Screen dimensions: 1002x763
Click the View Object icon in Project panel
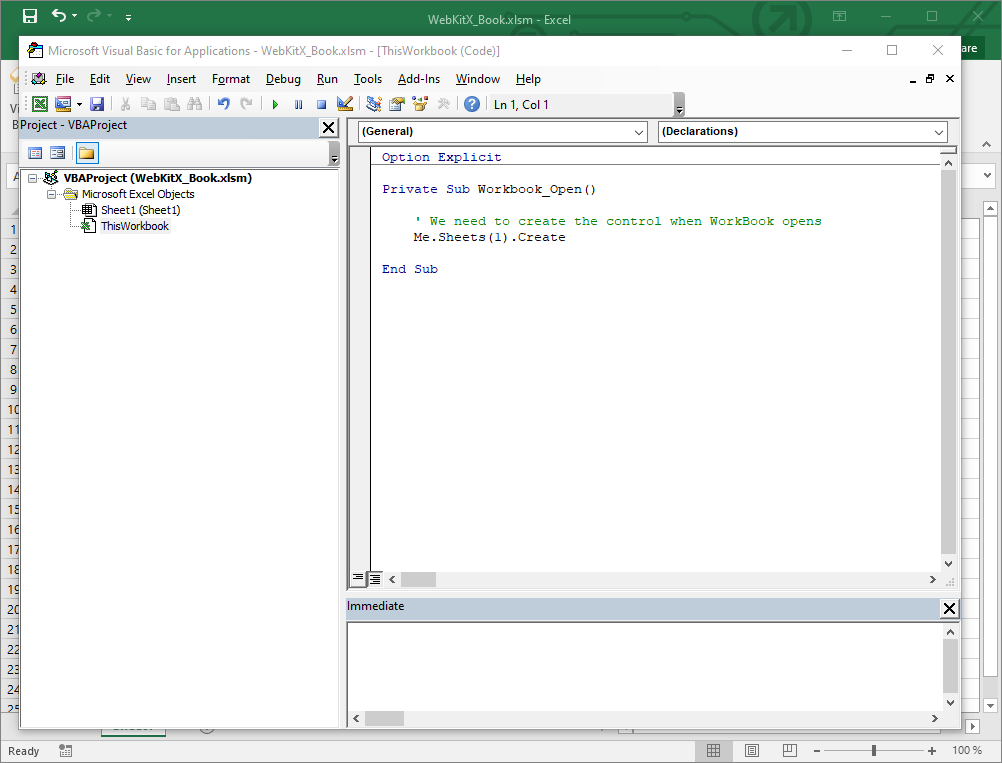tap(58, 153)
